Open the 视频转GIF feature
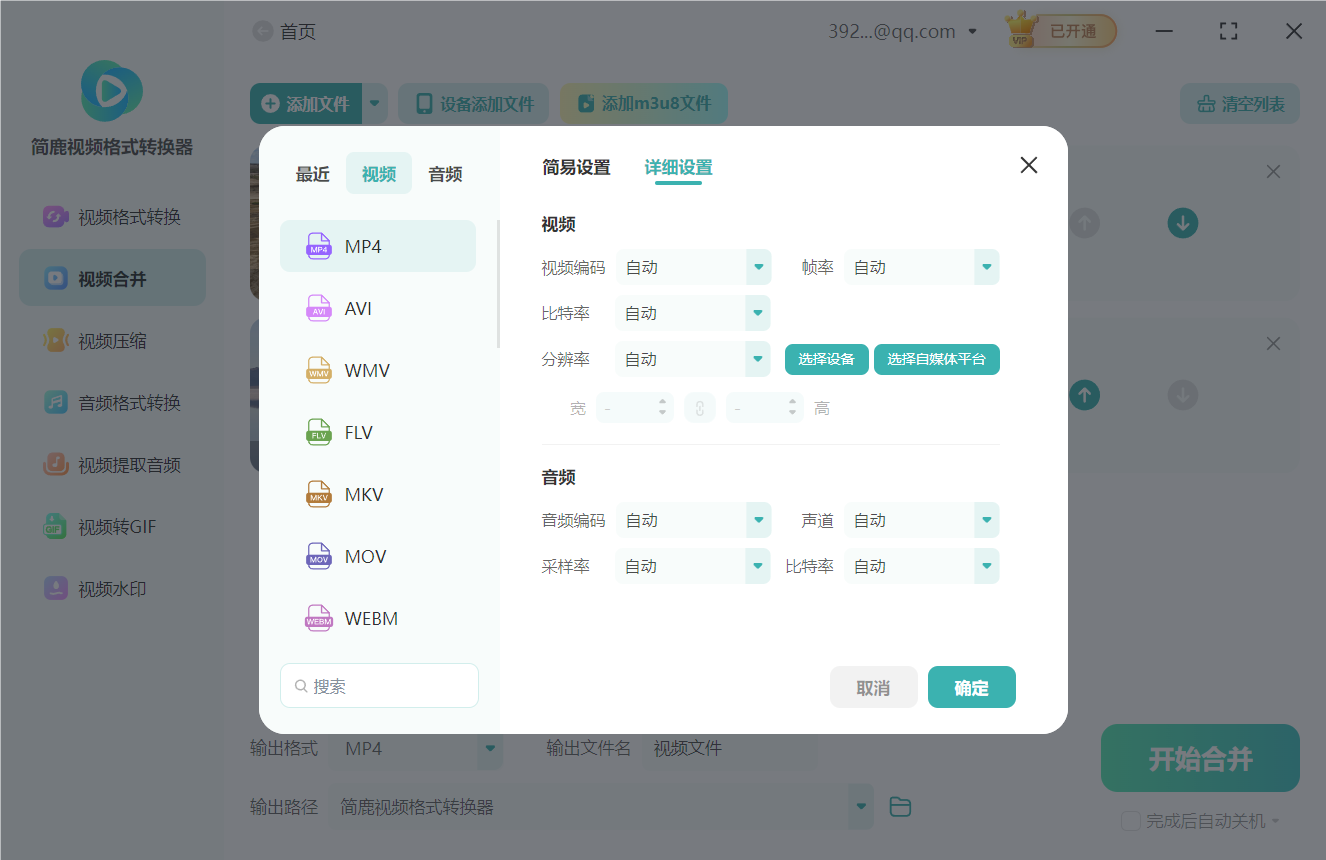The width and height of the screenshot is (1326, 860). (x=112, y=526)
